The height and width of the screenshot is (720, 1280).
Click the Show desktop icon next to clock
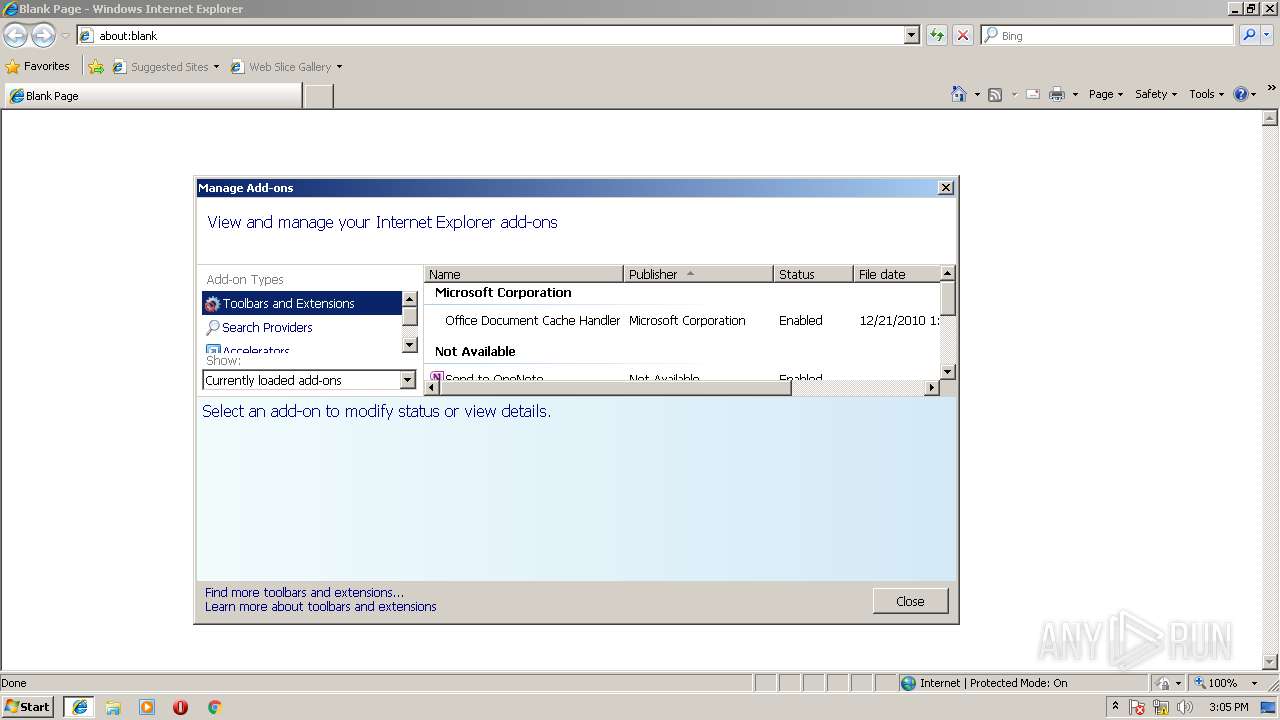coord(1268,707)
